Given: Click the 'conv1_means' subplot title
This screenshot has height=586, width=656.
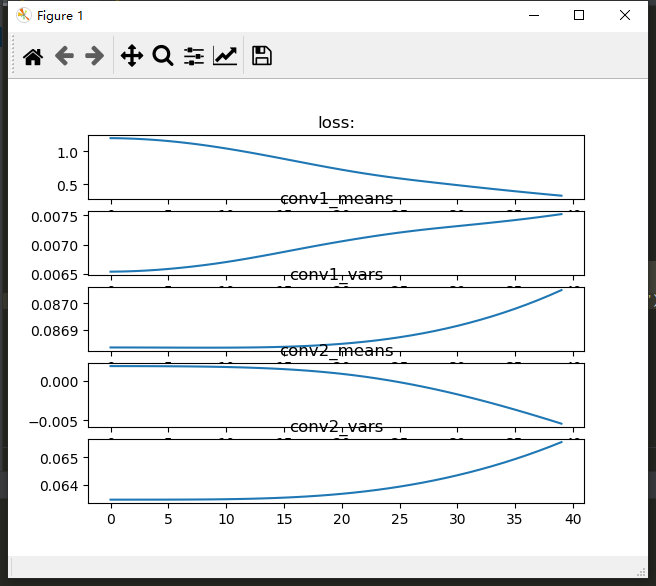Looking at the screenshot, I should click(x=336, y=198).
